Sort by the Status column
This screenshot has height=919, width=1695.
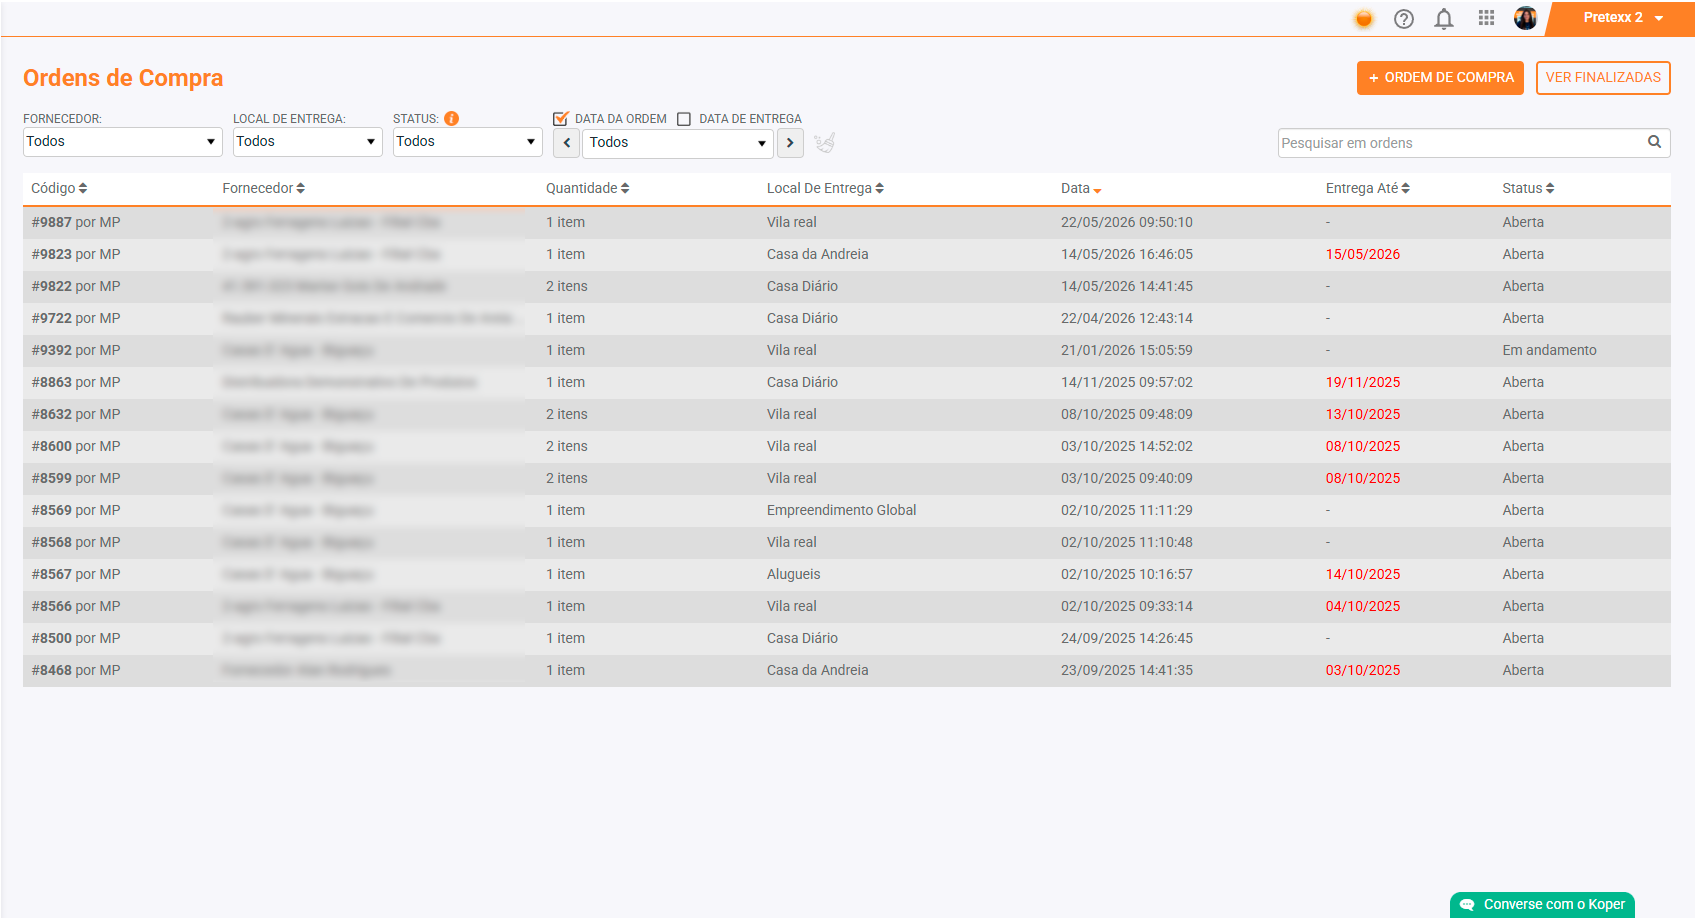coord(1528,188)
